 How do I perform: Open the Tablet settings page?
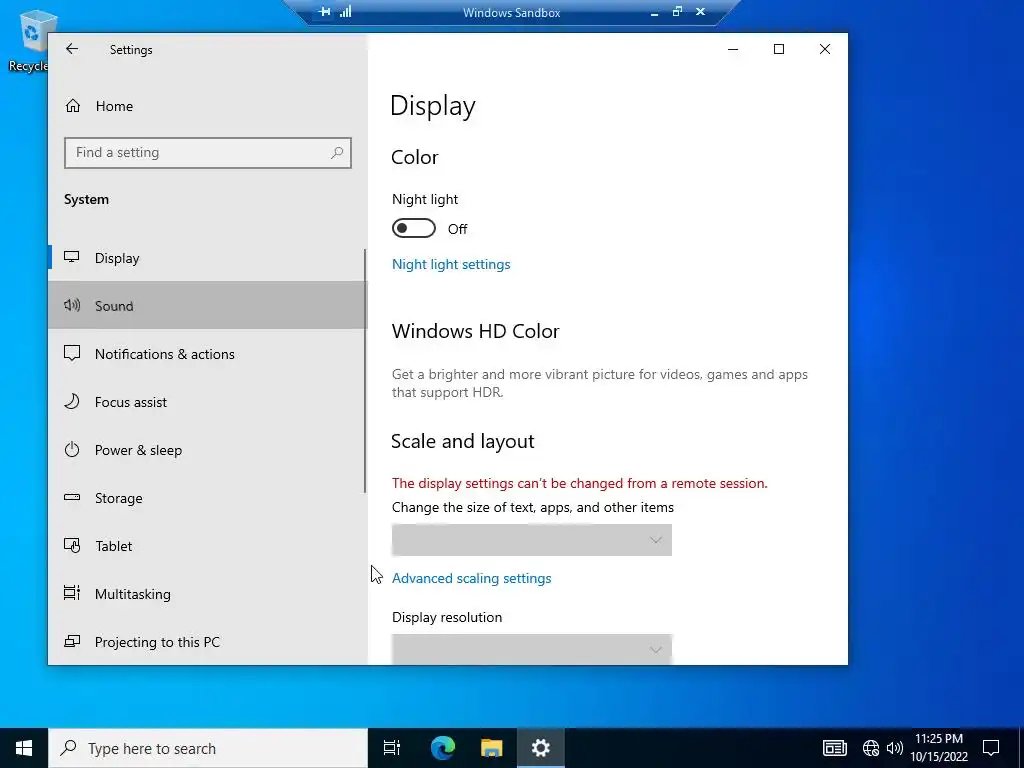click(x=206, y=546)
